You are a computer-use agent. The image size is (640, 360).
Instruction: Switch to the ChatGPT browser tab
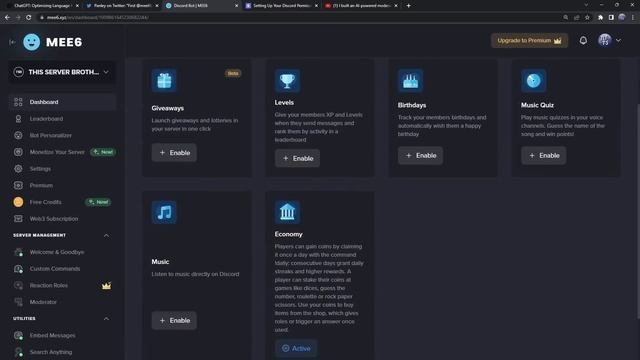click(x=42, y=6)
